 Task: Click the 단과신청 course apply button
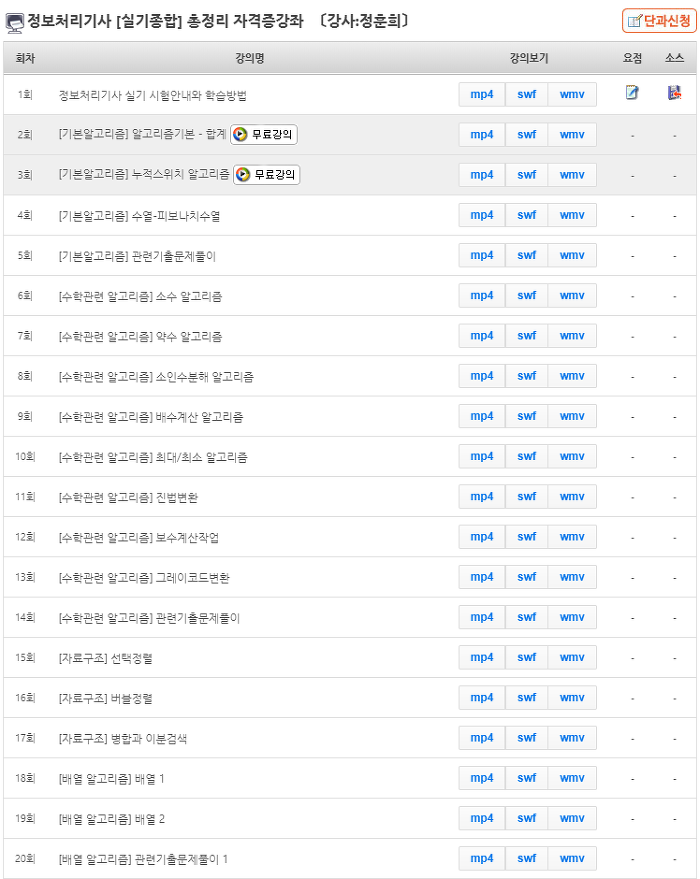(659, 21)
